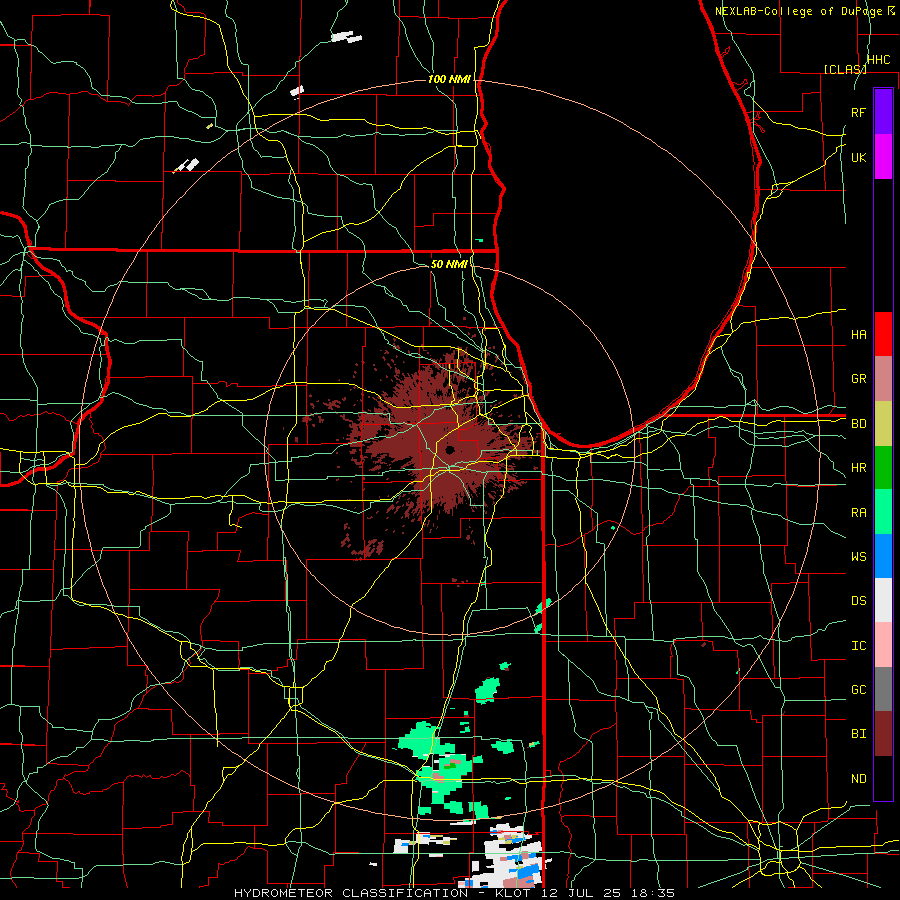
Task: Select the "ND" legend label
Action: point(859,779)
